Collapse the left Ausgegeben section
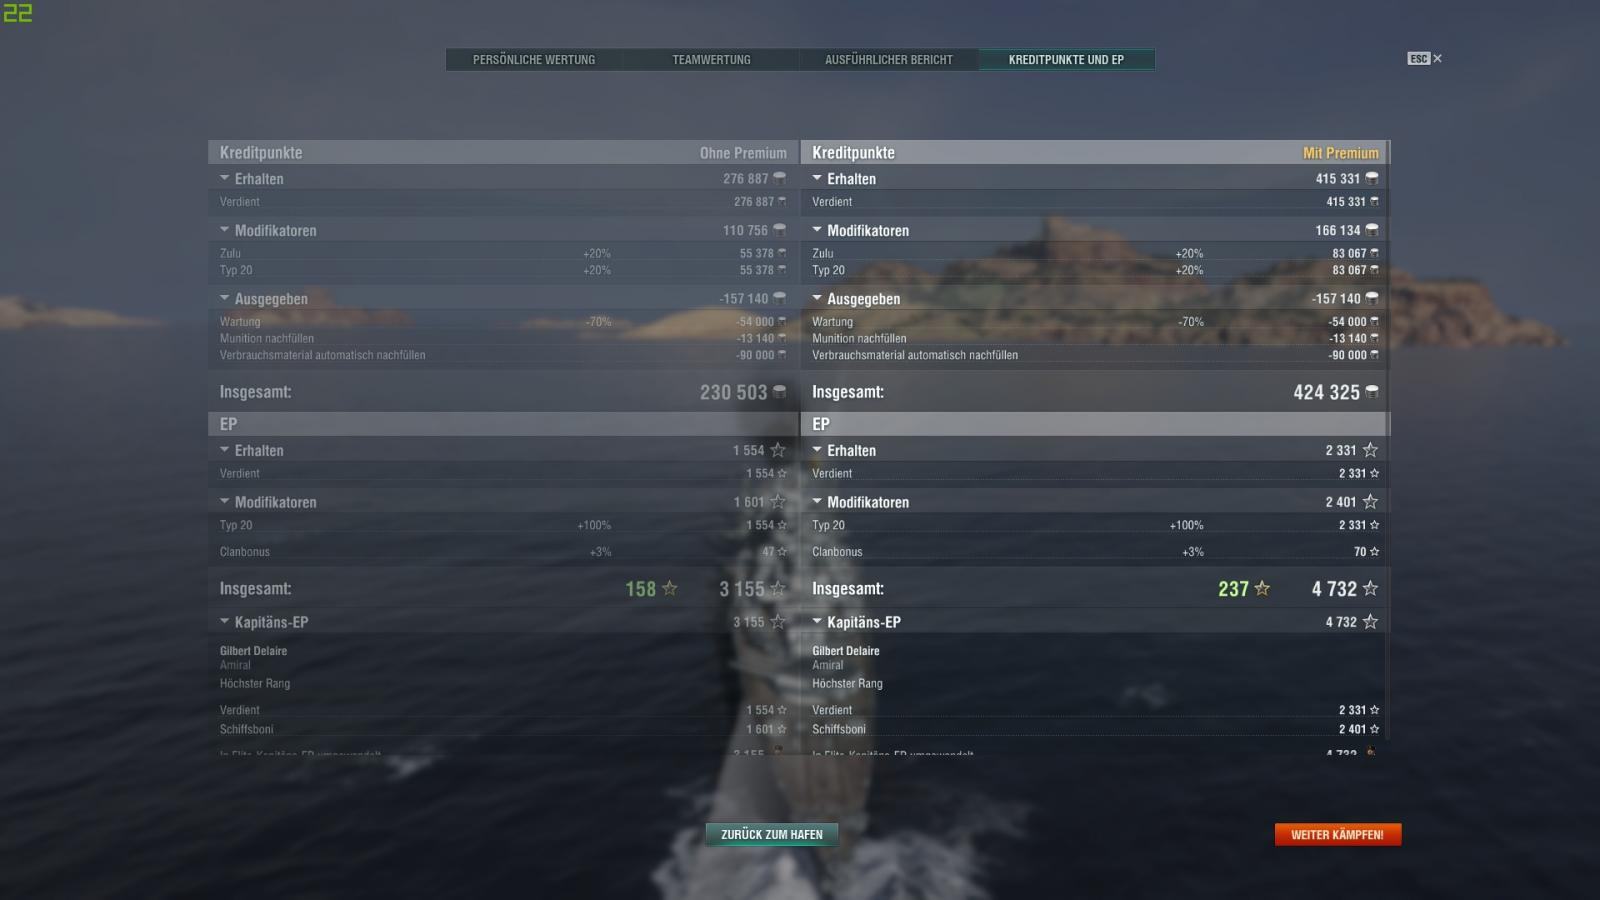This screenshot has width=1600, height=900. coord(225,298)
